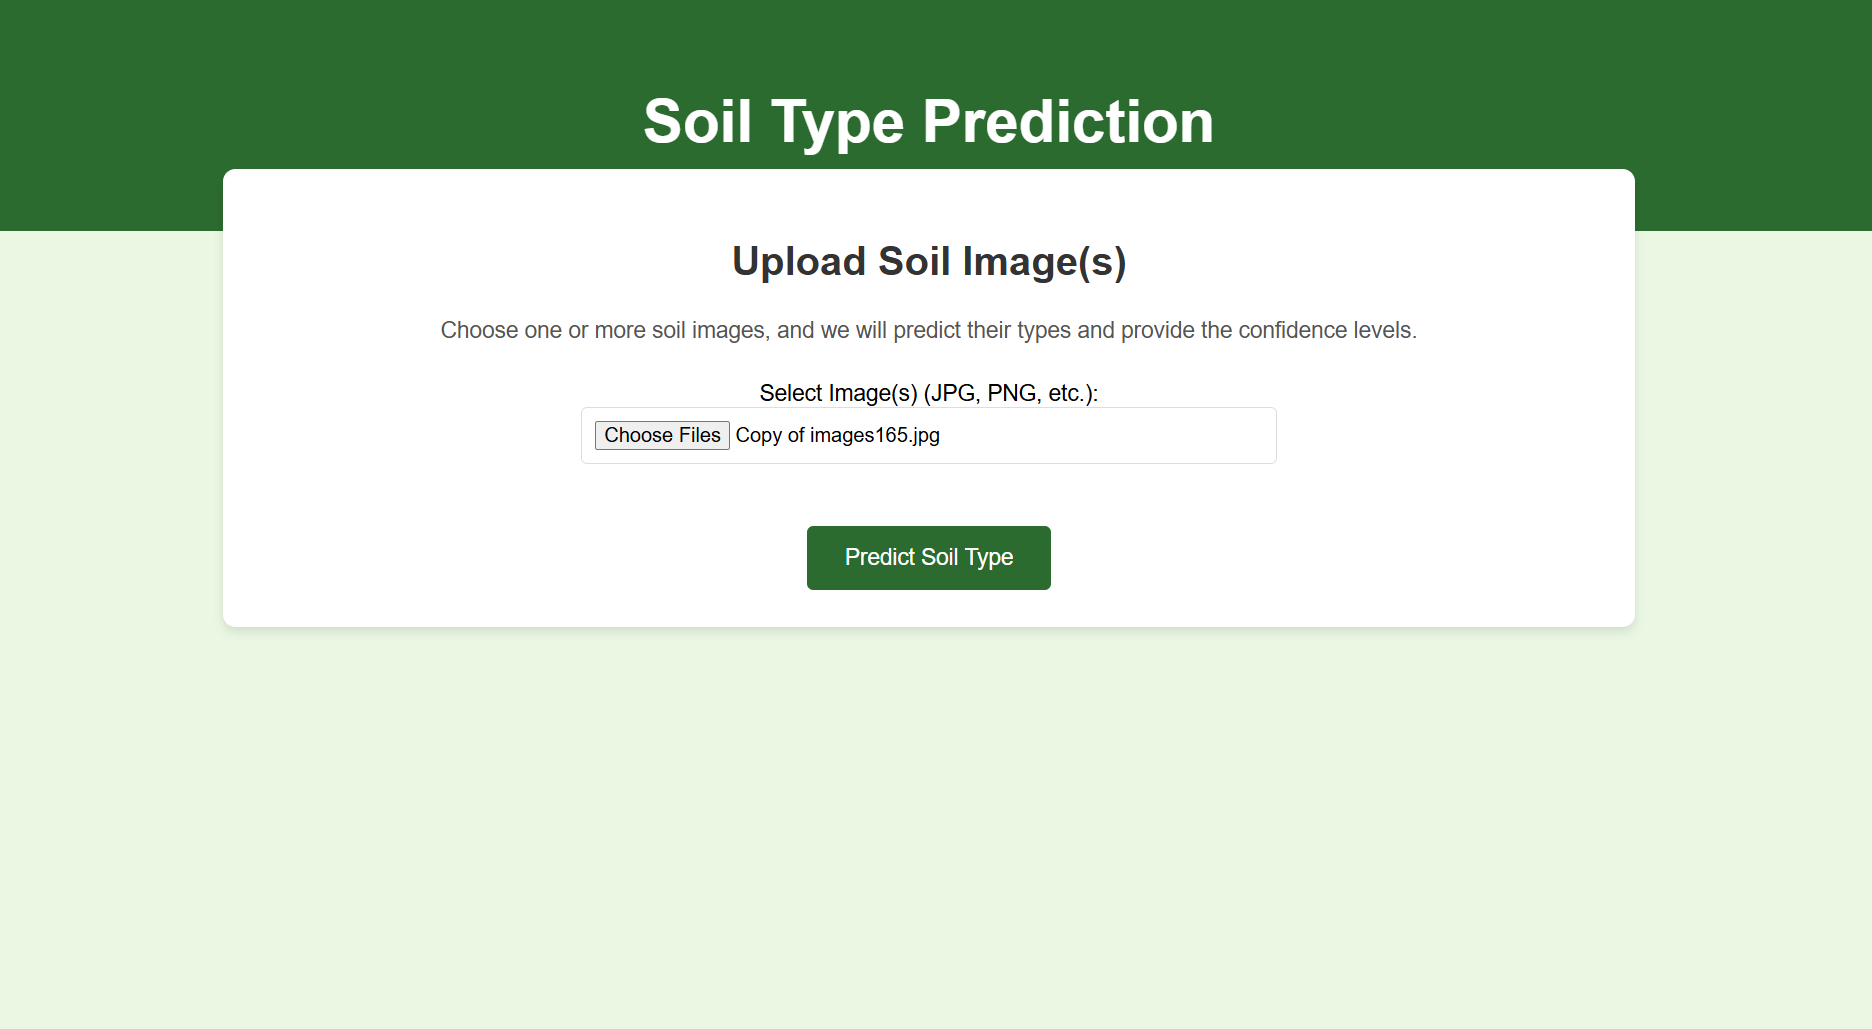
Task: Click the Upload Soil Image(s) heading
Action: [x=929, y=261]
